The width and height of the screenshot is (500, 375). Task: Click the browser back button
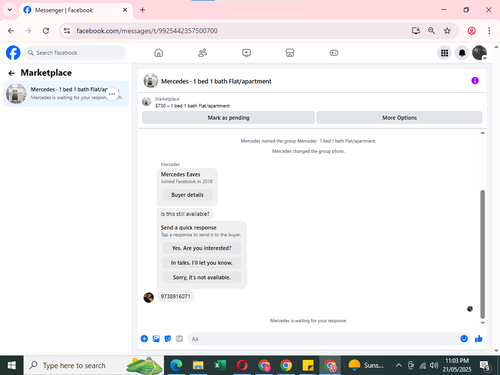click(x=11, y=31)
